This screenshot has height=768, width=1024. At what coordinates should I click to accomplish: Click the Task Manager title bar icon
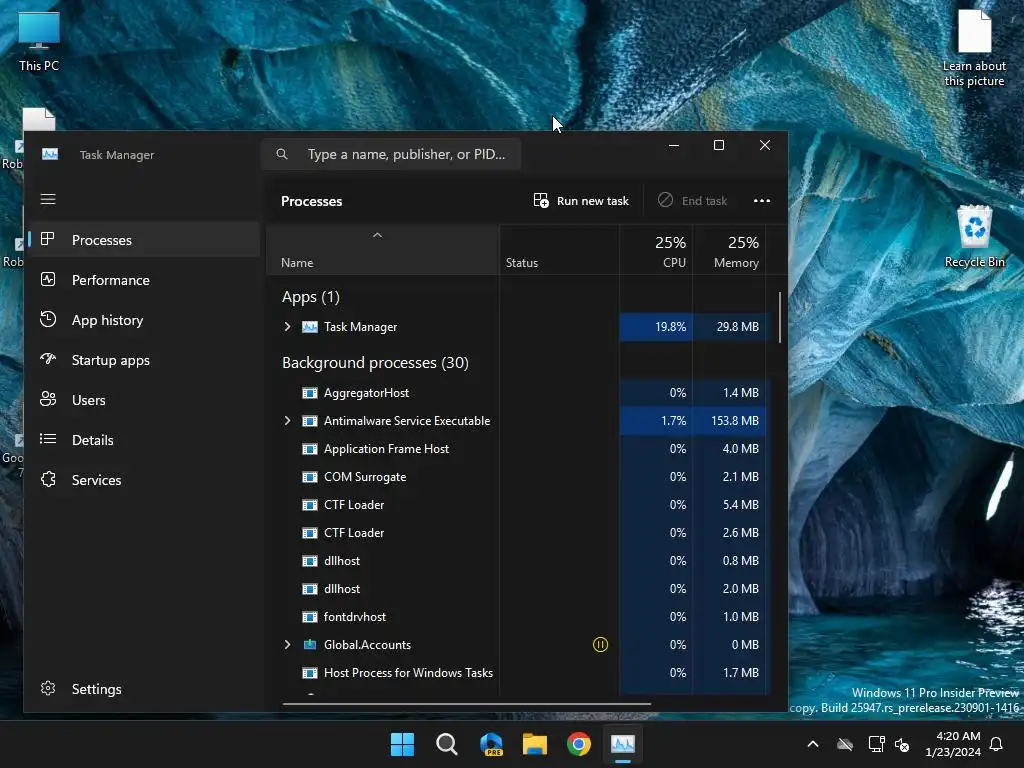click(50, 154)
